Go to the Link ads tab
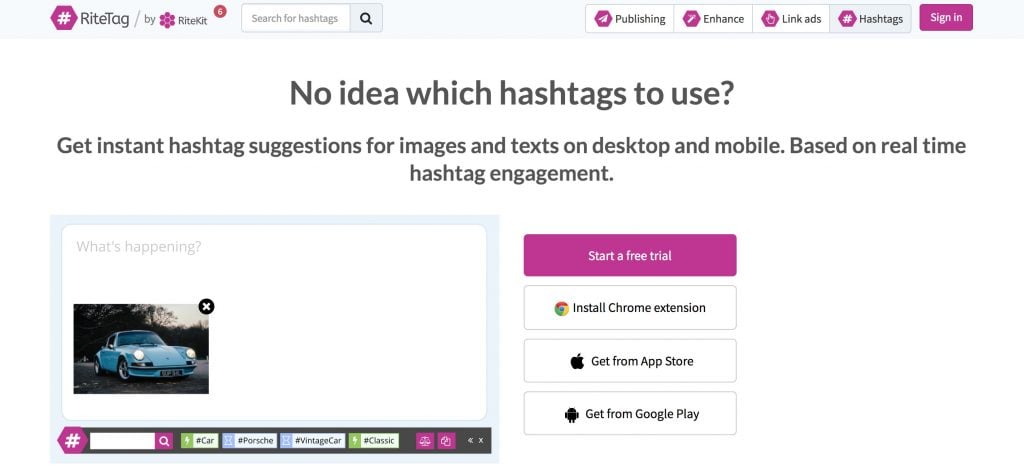The image size is (1024, 470). [x=791, y=19]
